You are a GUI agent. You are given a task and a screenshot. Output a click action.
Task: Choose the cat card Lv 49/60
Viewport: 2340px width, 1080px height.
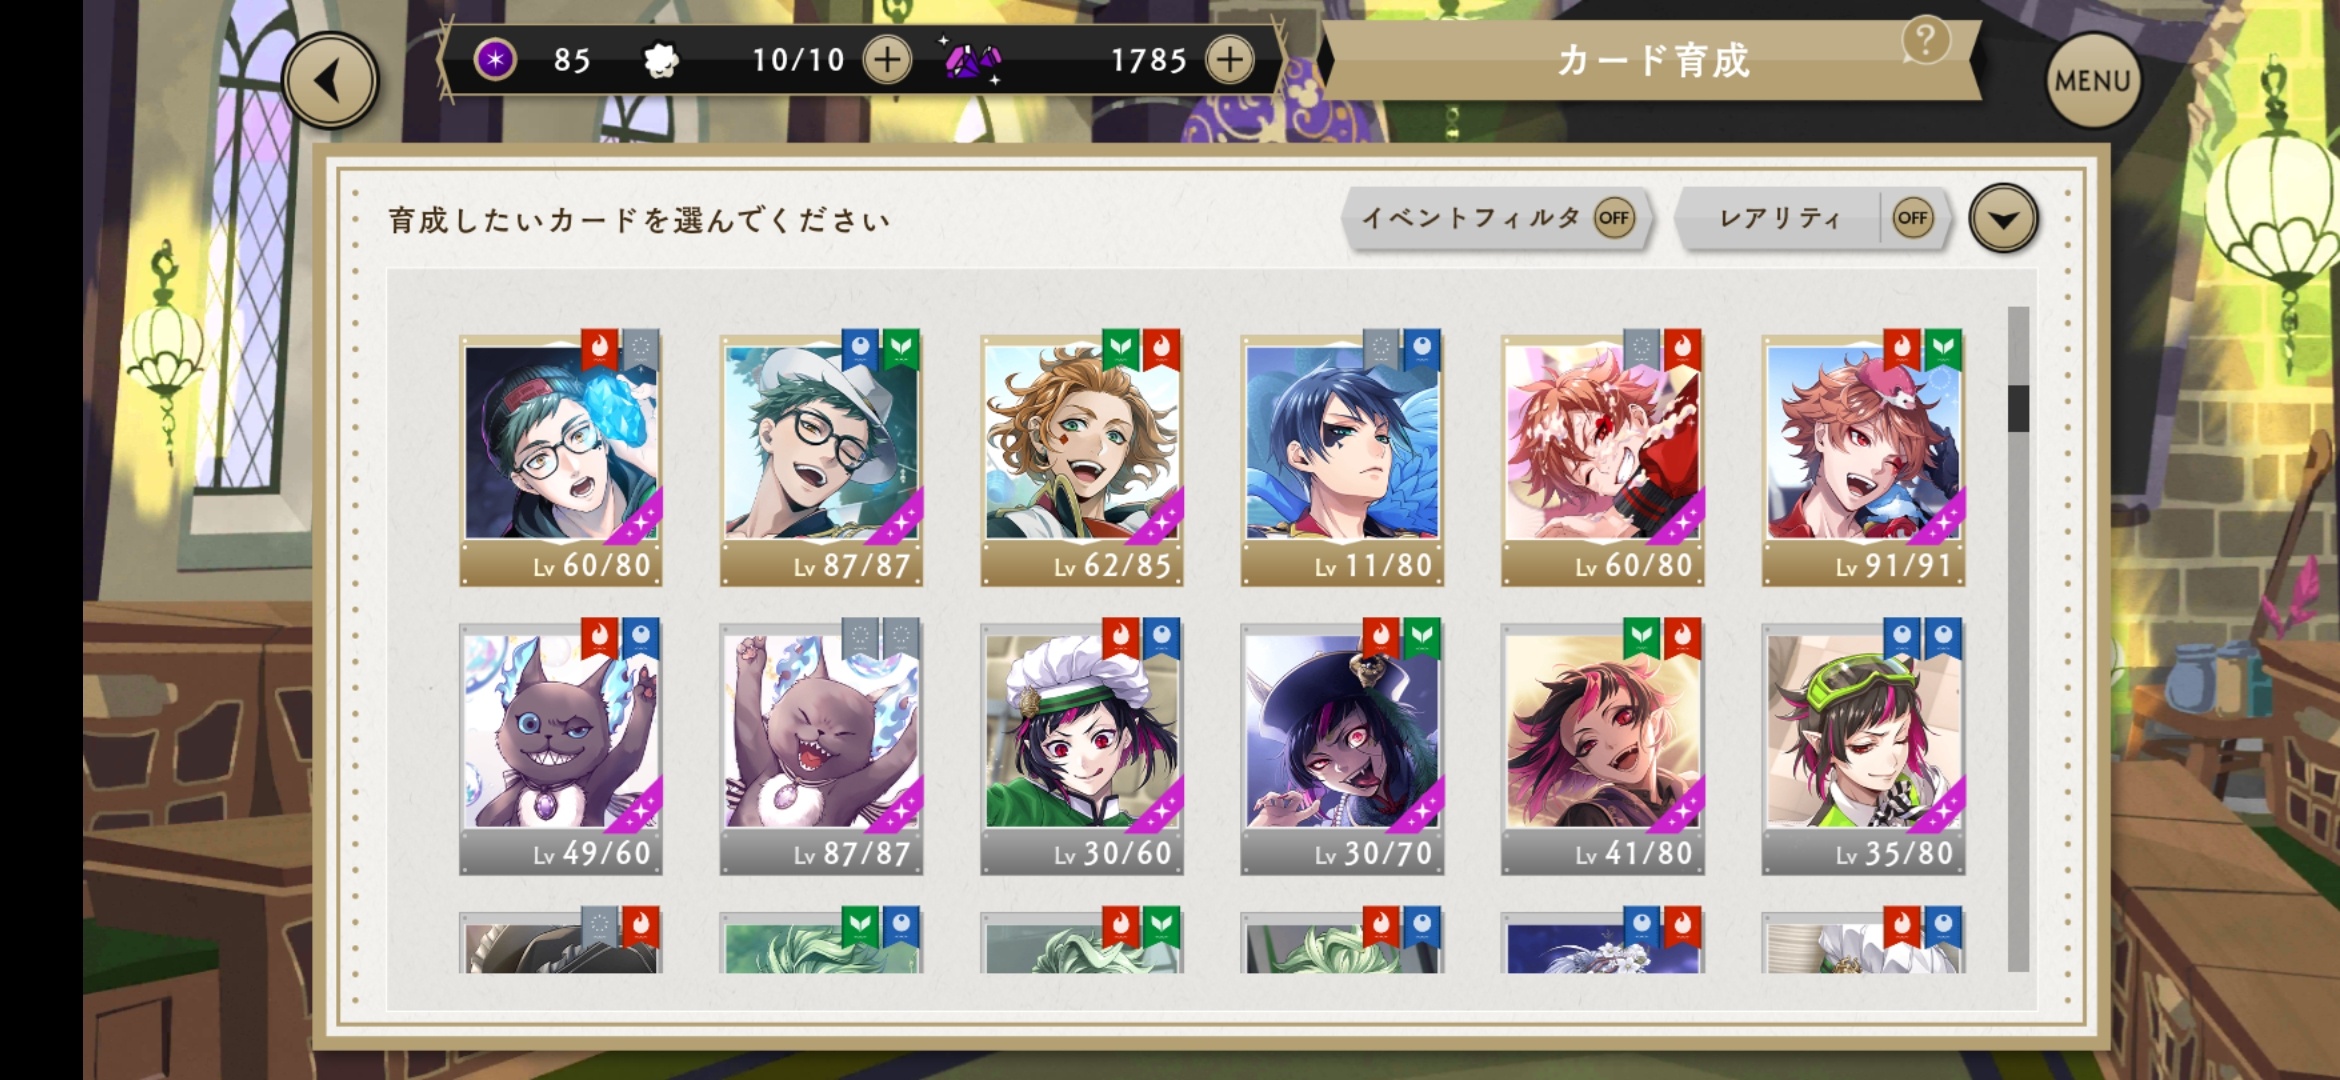[561, 747]
